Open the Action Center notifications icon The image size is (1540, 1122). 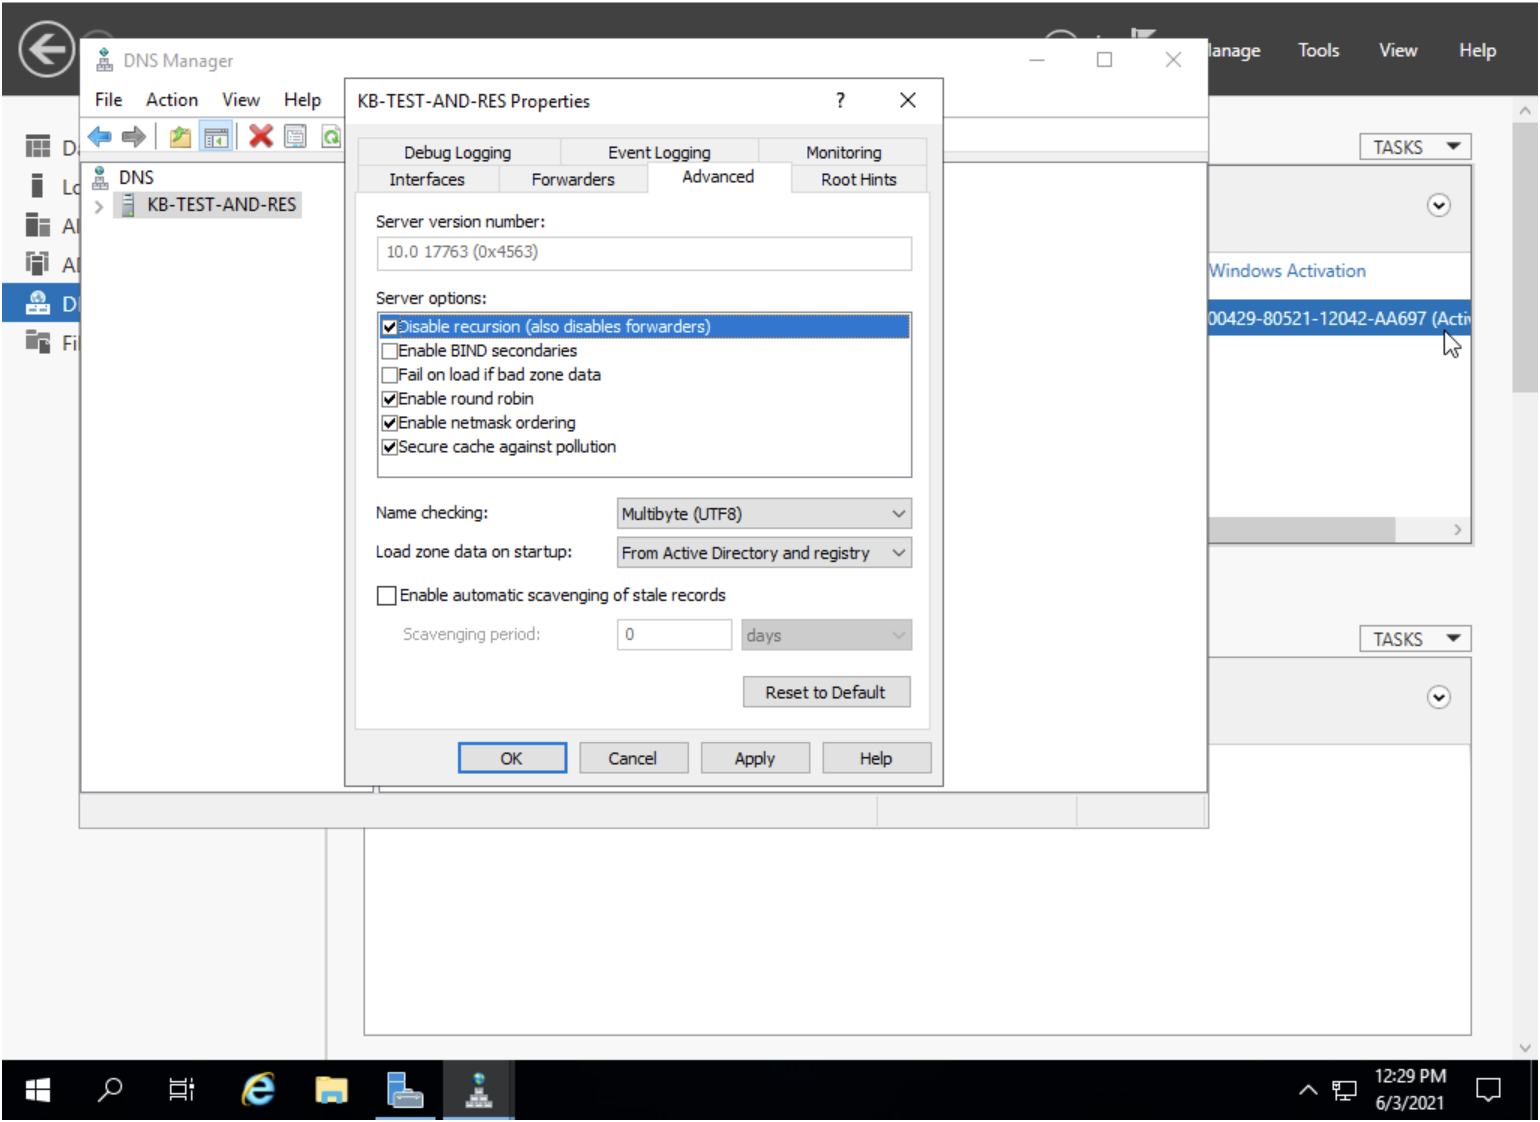[1488, 1090]
